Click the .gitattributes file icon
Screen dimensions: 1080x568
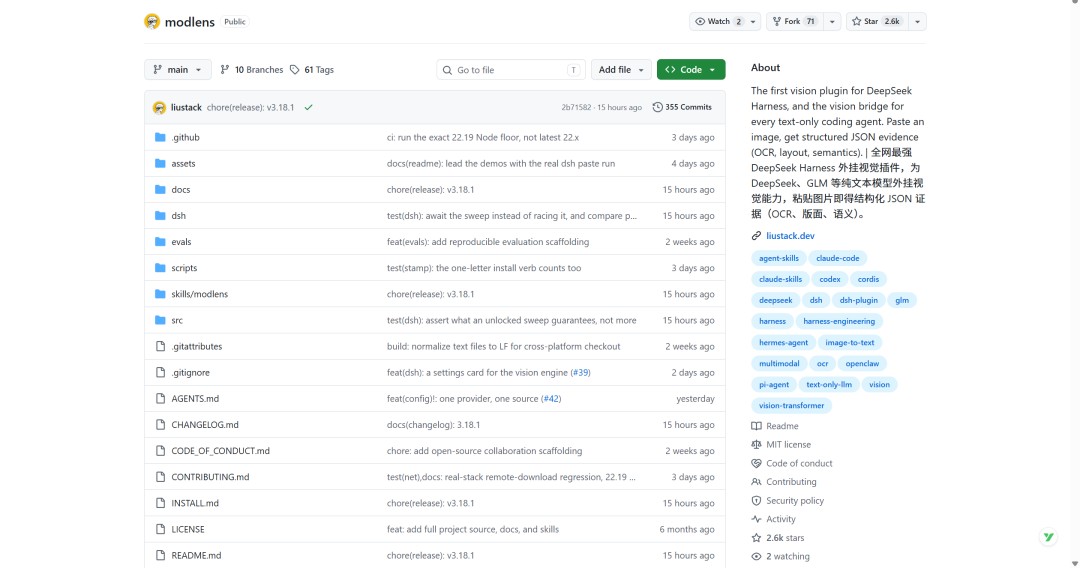pyautogui.click(x=160, y=346)
